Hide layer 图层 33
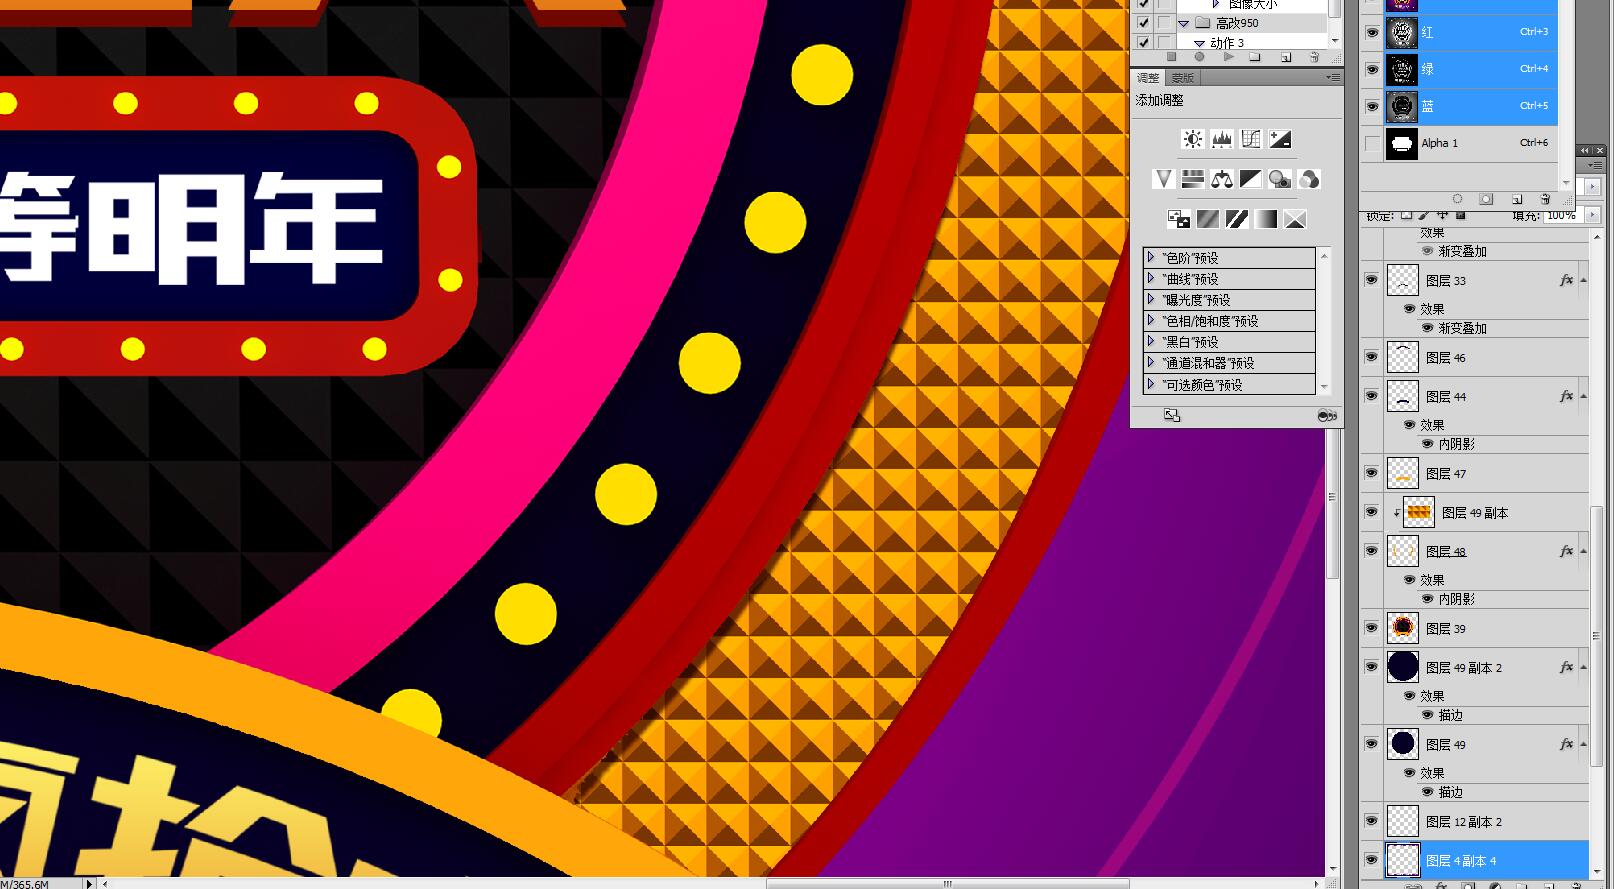The width and height of the screenshot is (1614, 889). tap(1371, 280)
